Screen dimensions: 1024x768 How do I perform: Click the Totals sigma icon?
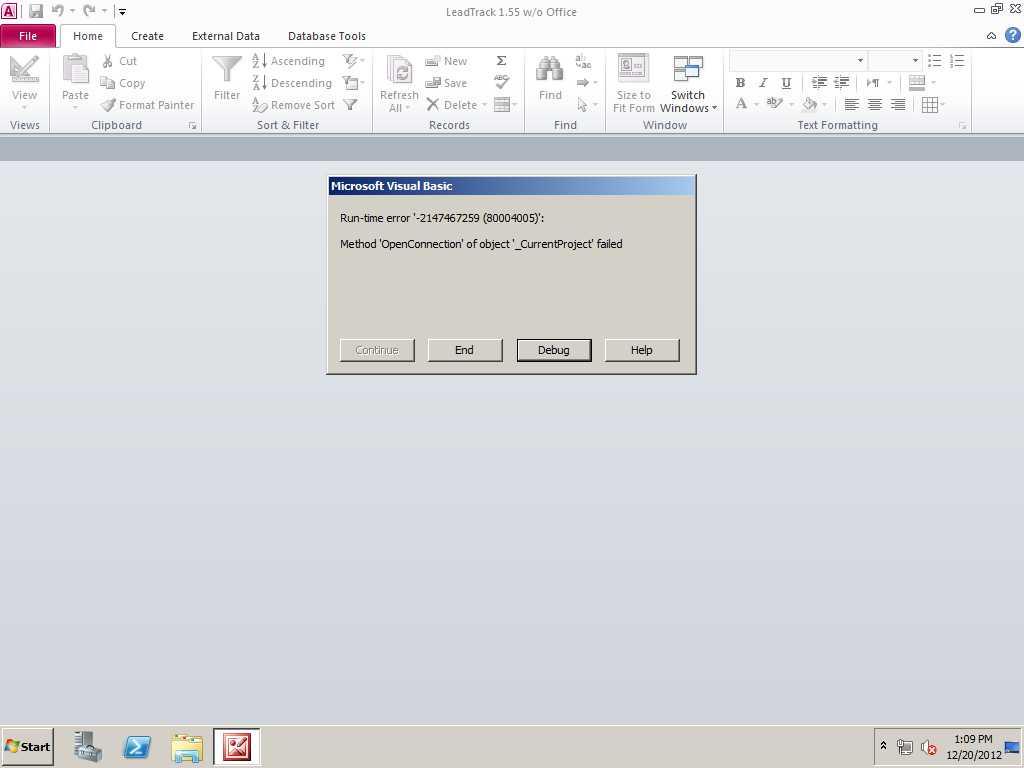click(502, 61)
